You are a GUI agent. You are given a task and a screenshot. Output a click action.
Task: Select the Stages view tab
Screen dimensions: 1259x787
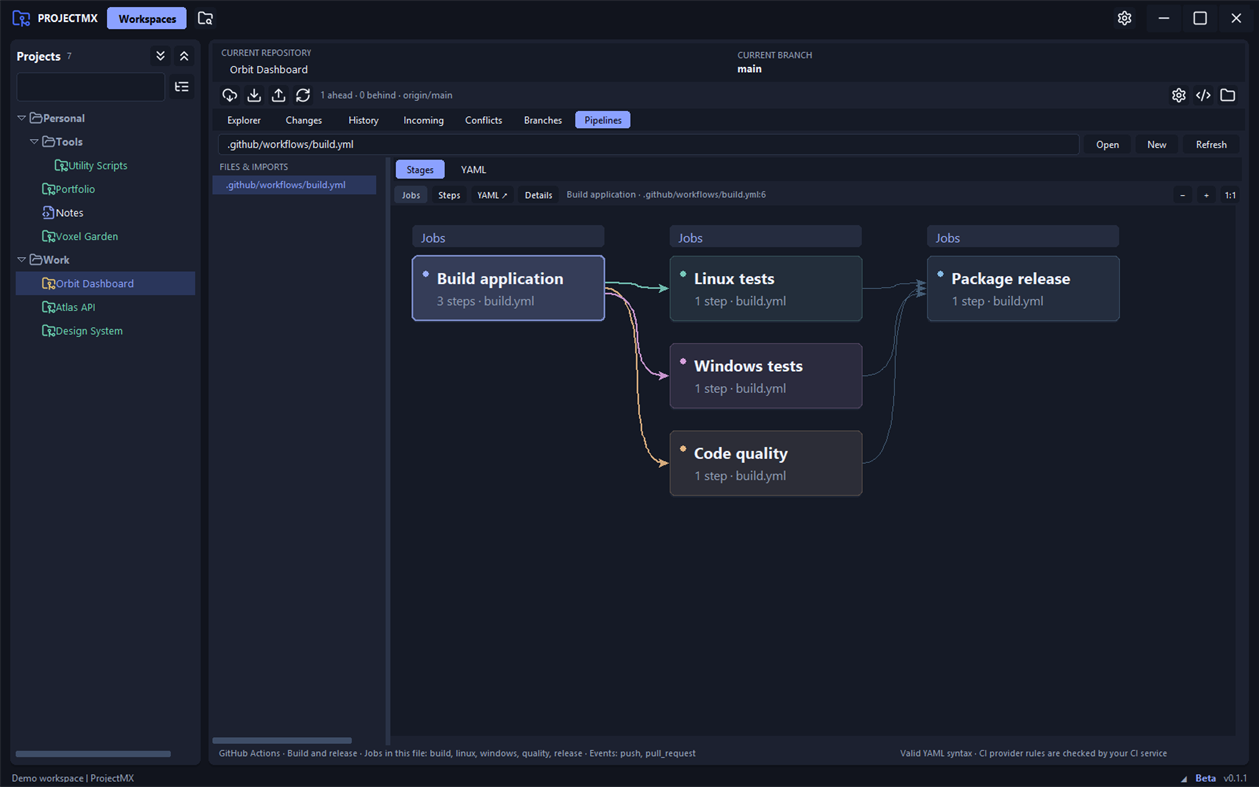(x=420, y=170)
